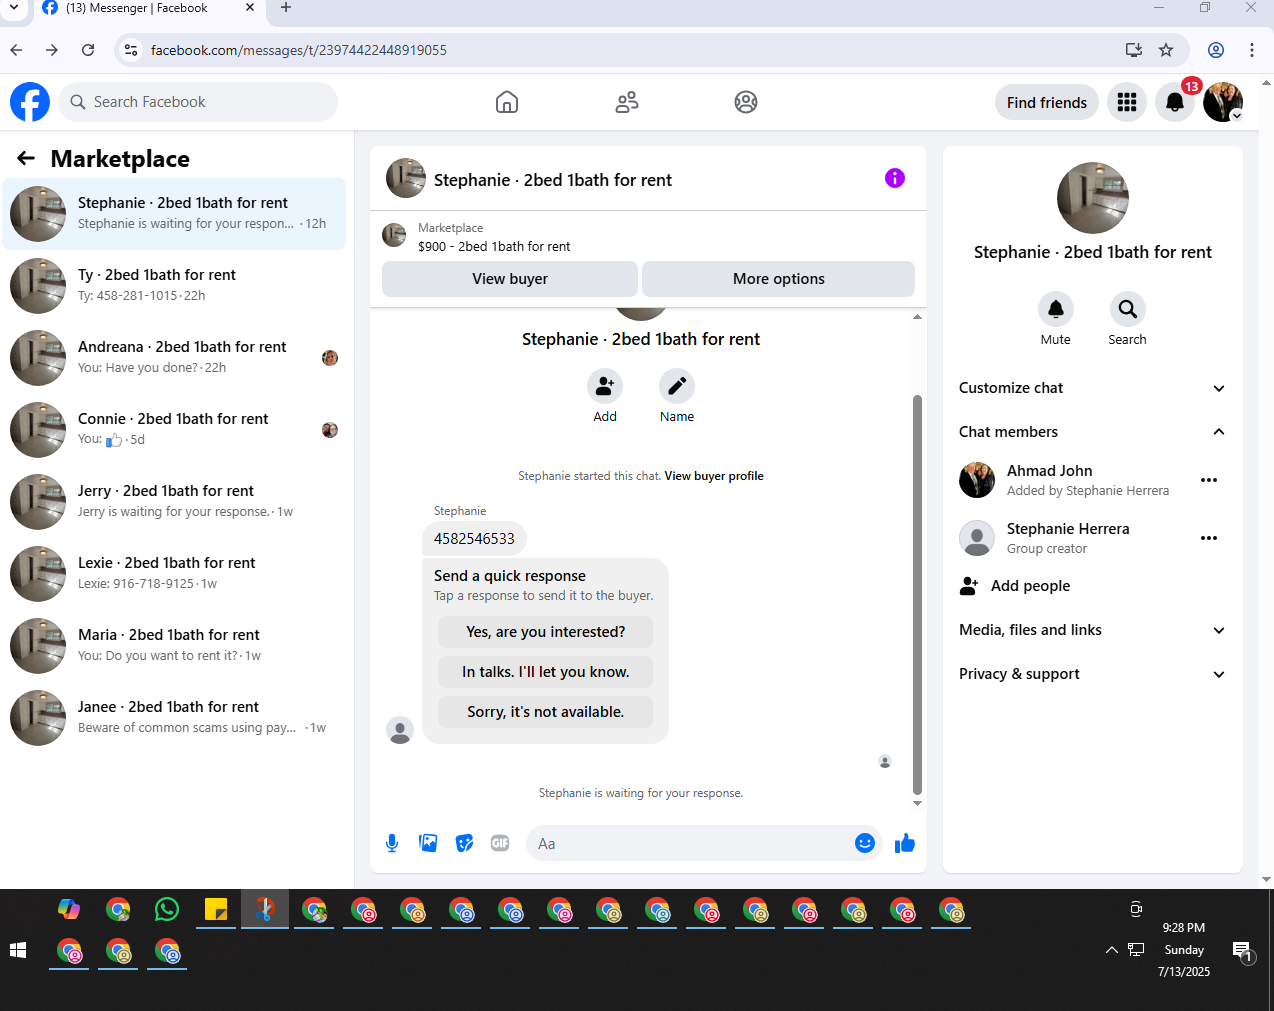
Task: Open the Facebook home logo
Action: pos(30,102)
